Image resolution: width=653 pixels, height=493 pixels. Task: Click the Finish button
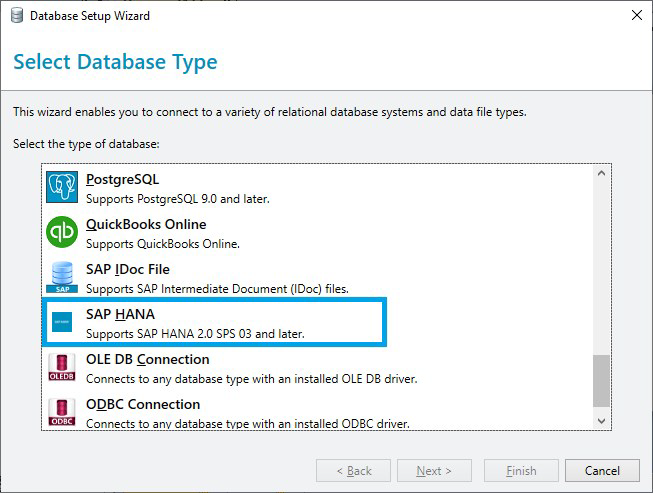coord(521,471)
